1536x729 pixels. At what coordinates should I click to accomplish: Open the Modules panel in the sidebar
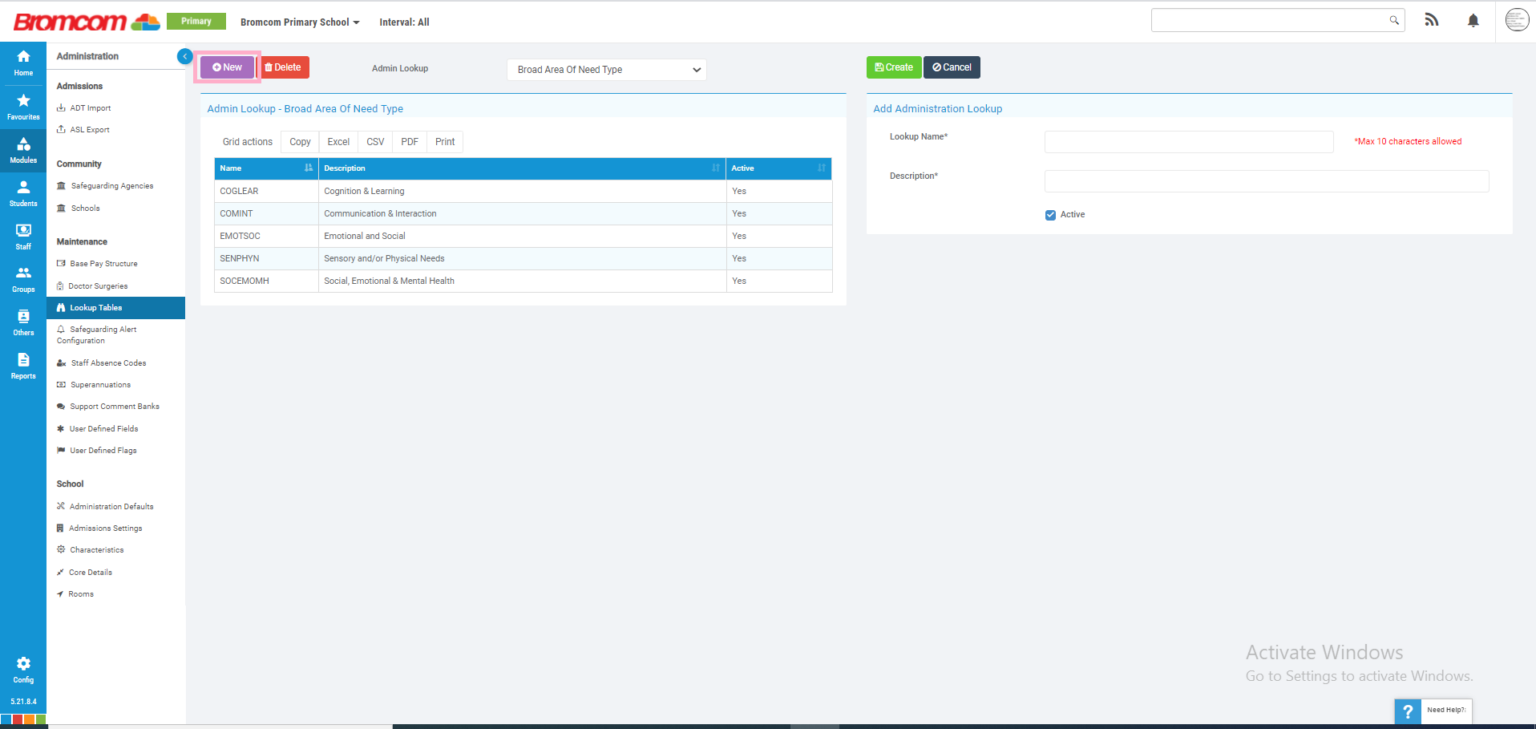pos(22,150)
